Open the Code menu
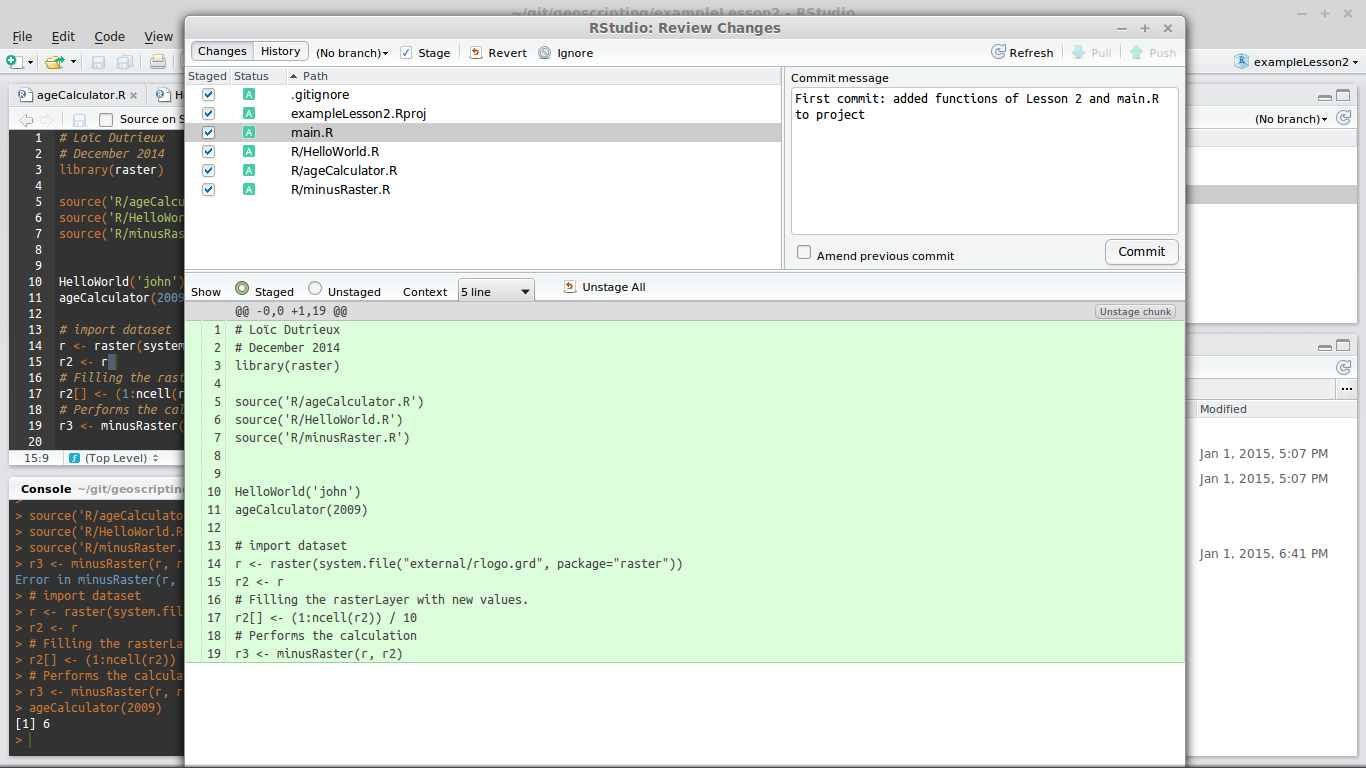 pyautogui.click(x=109, y=36)
